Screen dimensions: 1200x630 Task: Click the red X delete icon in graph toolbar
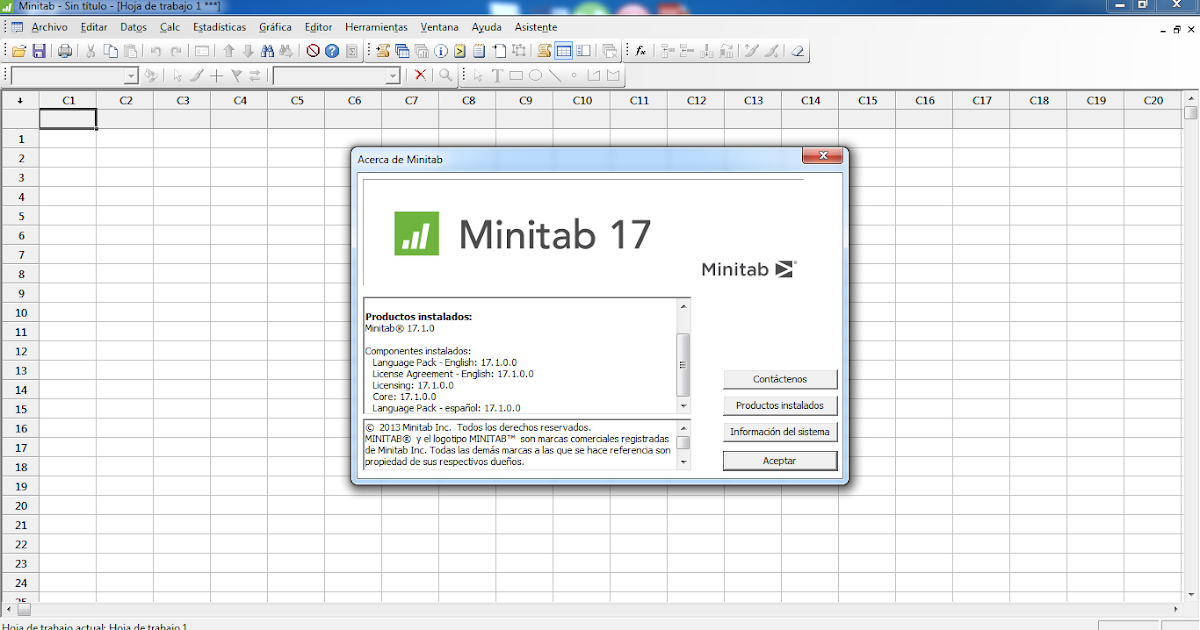pyautogui.click(x=421, y=75)
